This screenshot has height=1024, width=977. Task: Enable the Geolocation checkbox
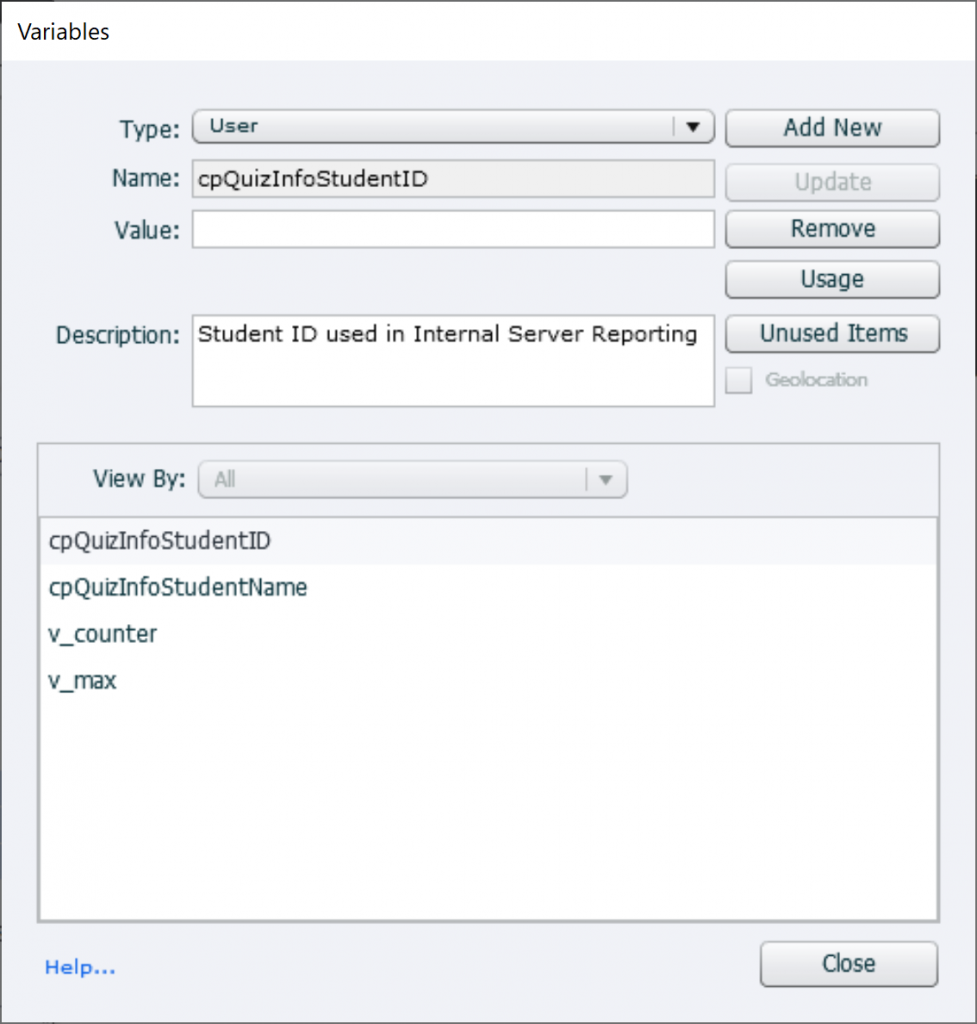[x=738, y=380]
